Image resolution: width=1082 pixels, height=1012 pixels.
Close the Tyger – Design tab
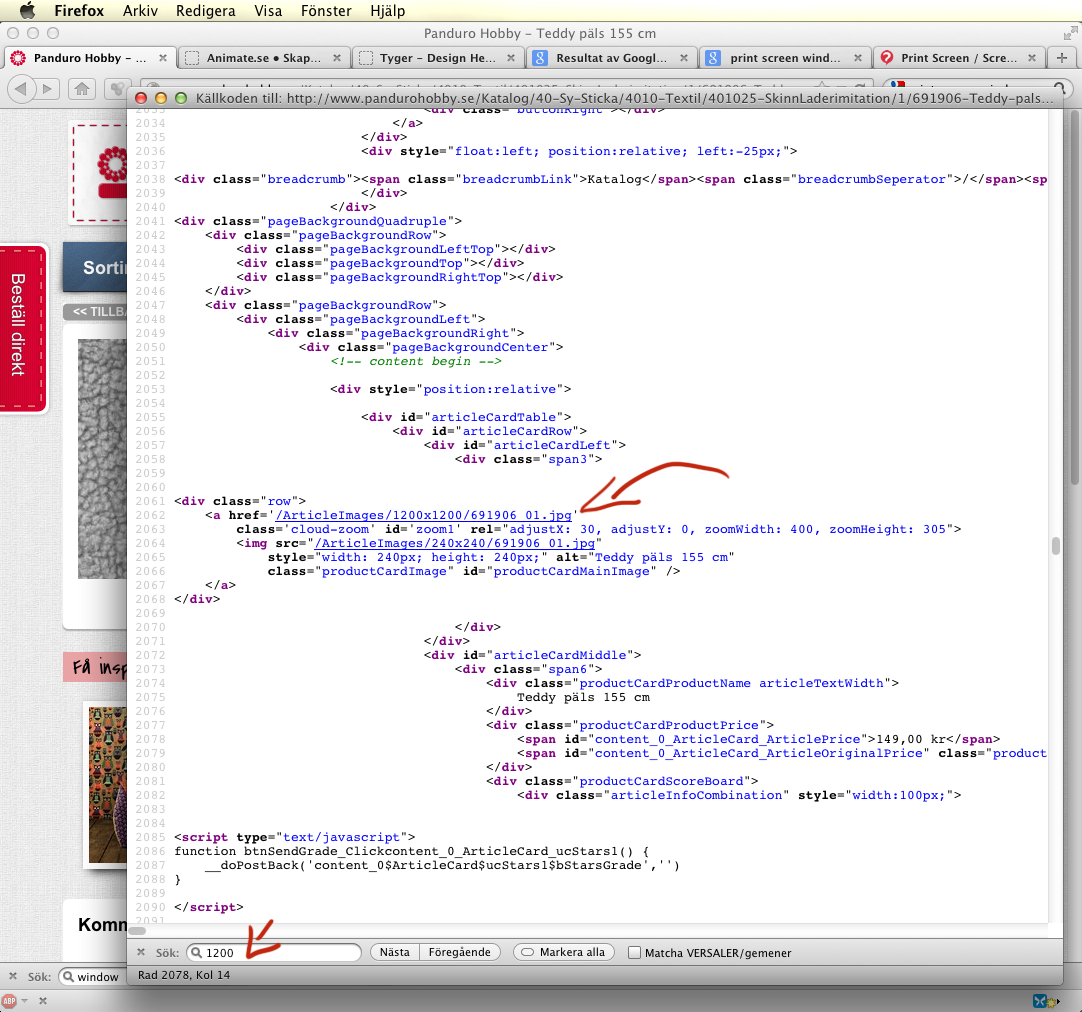pyautogui.click(x=511, y=58)
